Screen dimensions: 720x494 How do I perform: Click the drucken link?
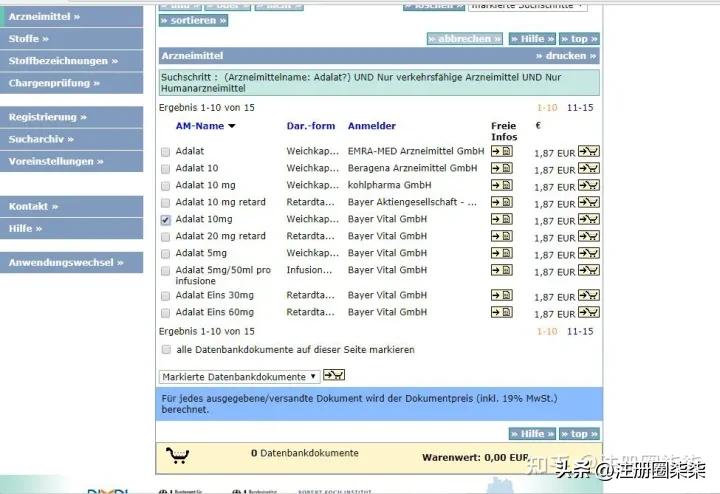pyautogui.click(x=566, y=56)
